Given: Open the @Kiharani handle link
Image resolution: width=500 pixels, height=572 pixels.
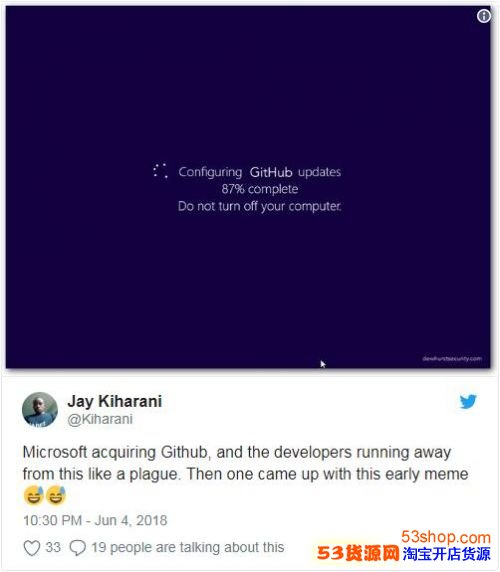Looking at the screenshot, I should point(100,419).
